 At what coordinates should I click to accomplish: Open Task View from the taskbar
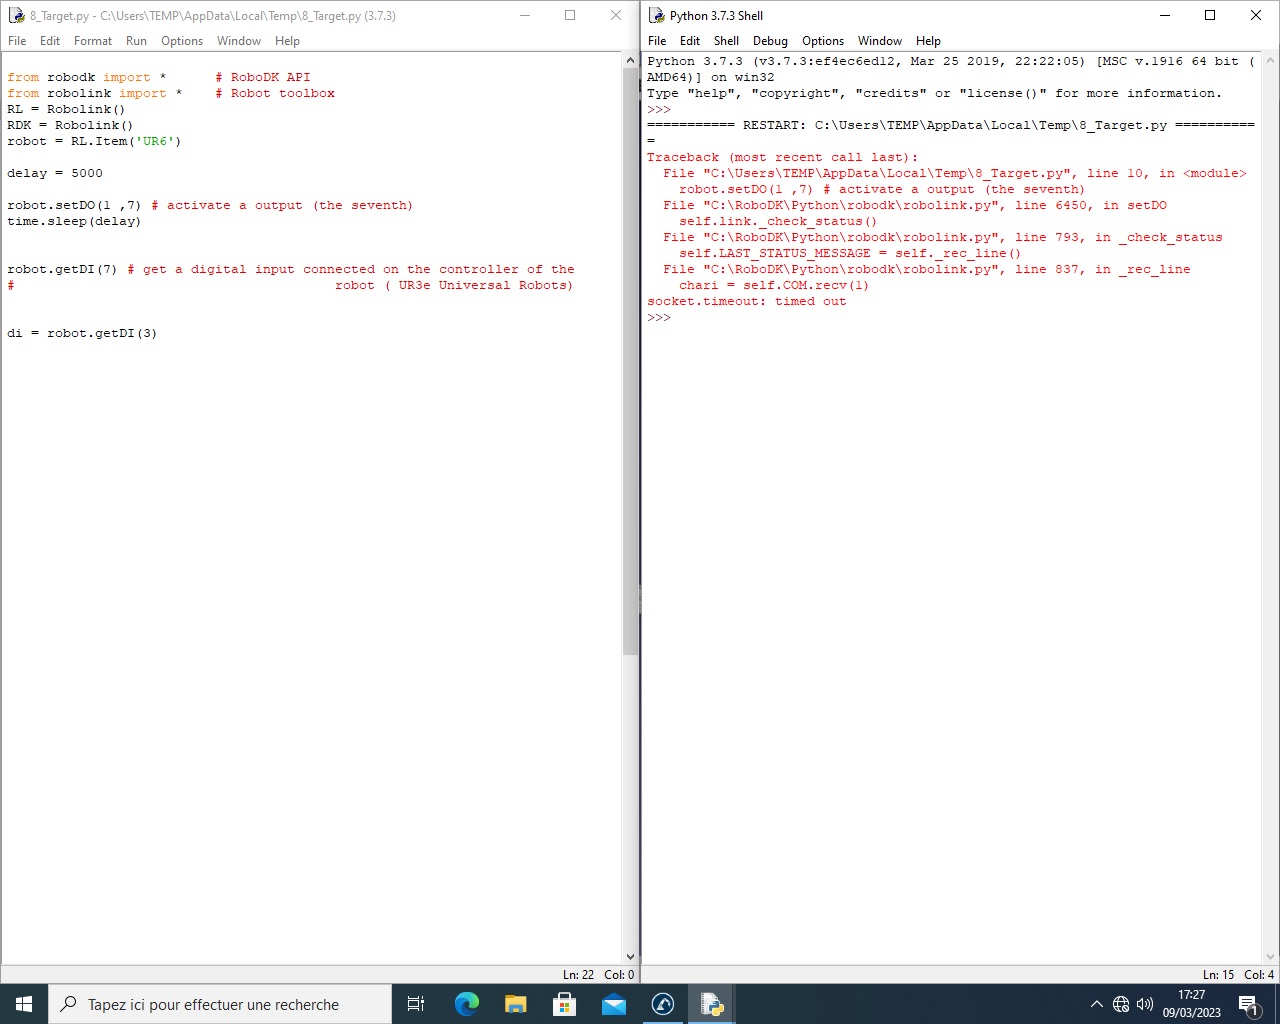click(416, 1004)
